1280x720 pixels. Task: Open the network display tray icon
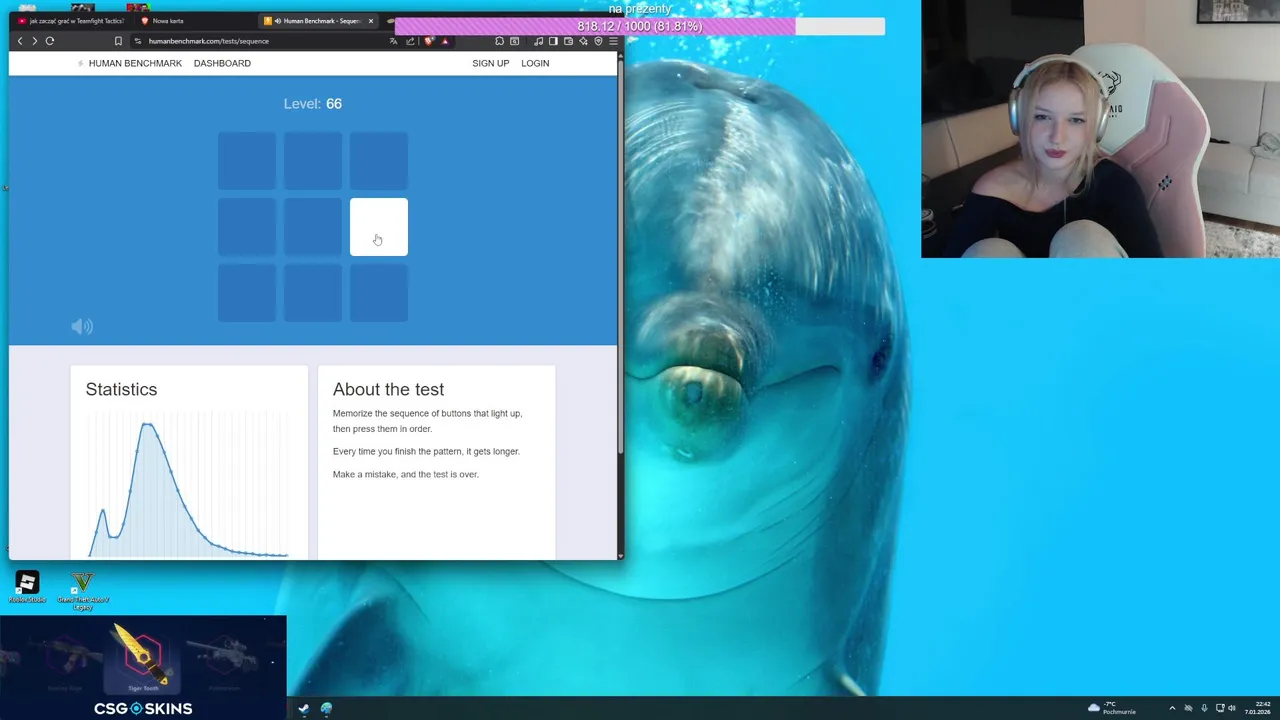(1219, 708)
